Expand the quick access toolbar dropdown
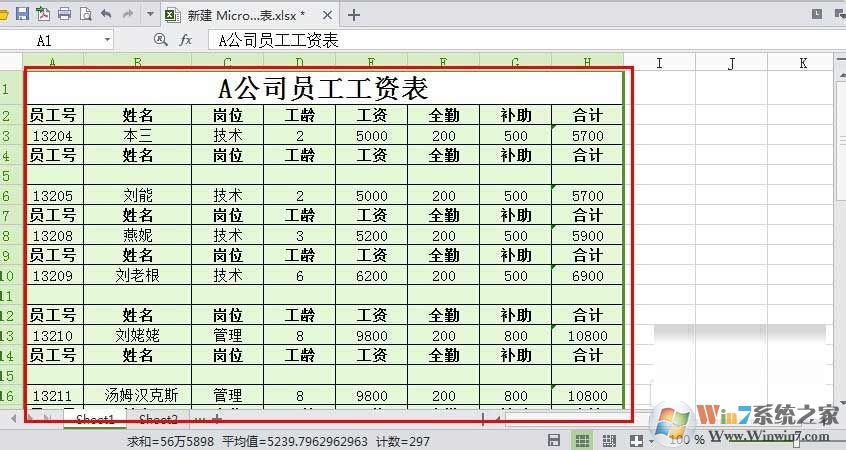846x450 pixels. coord(150,15)
